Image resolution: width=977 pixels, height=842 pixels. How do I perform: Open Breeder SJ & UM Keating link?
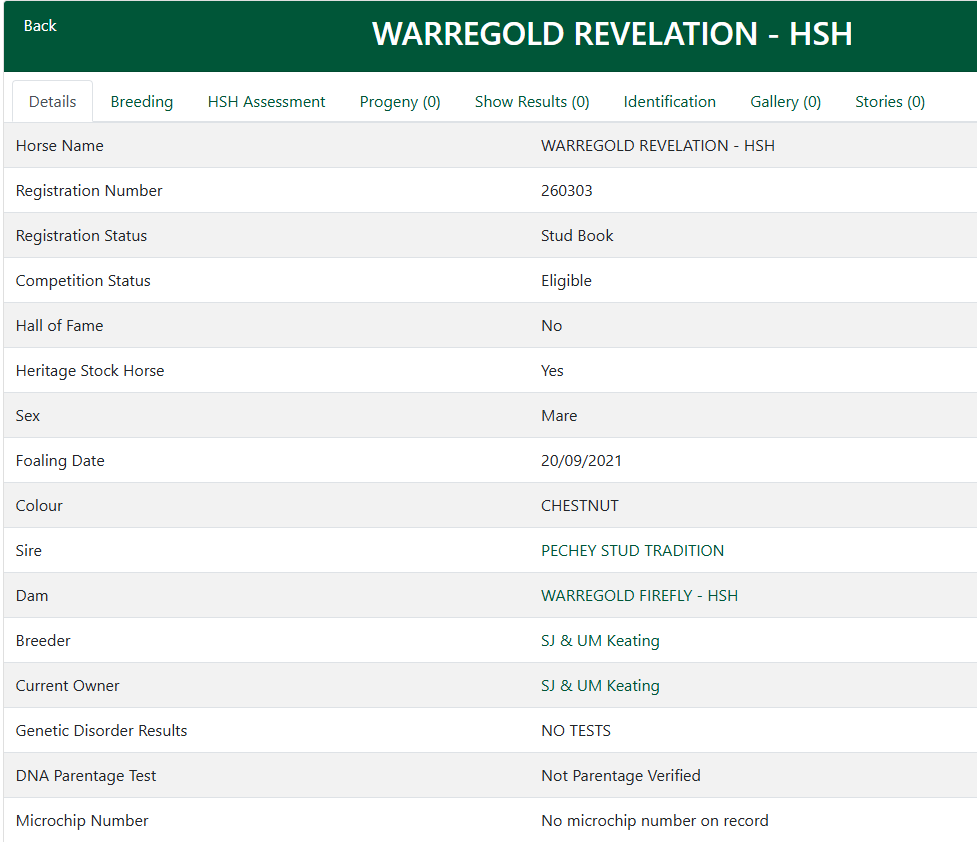[600, 640]
